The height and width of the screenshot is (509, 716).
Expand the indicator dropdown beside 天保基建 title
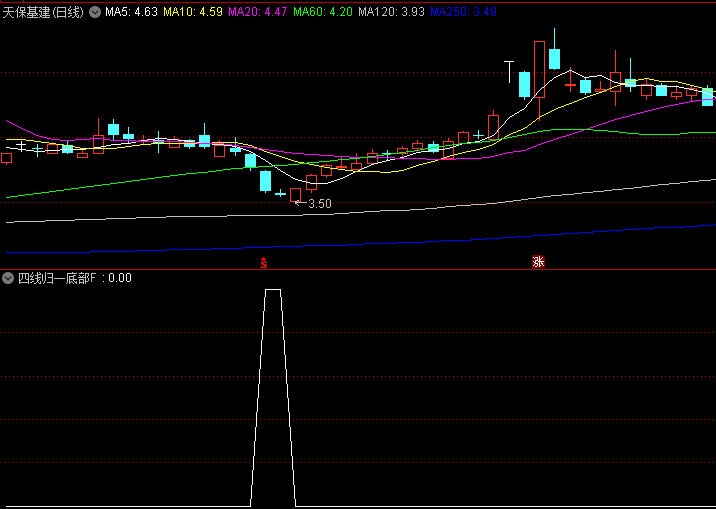tap(94, 12)
